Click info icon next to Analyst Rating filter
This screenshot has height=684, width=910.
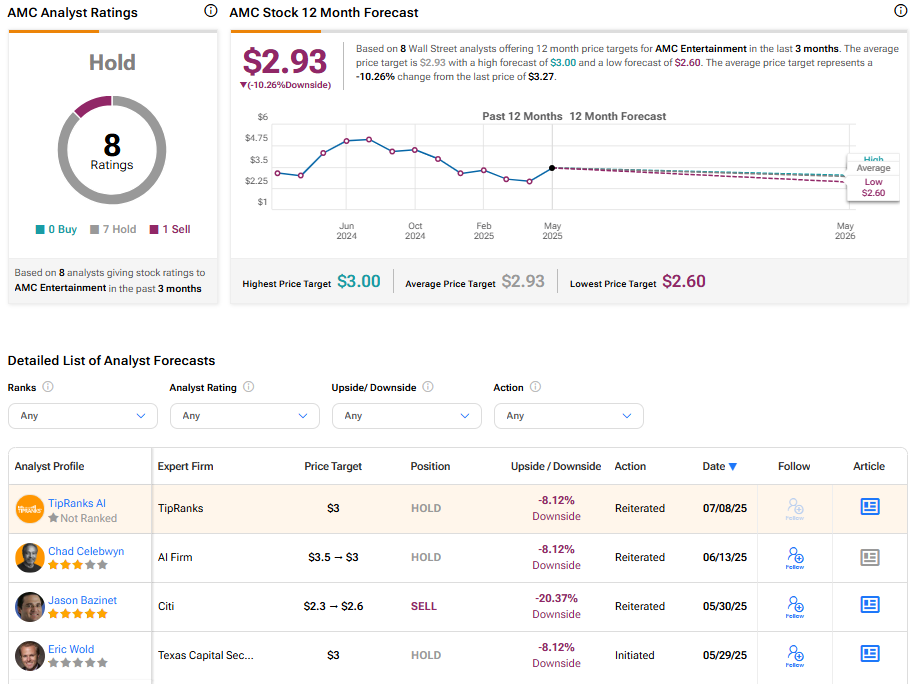[x=248, y=386]
